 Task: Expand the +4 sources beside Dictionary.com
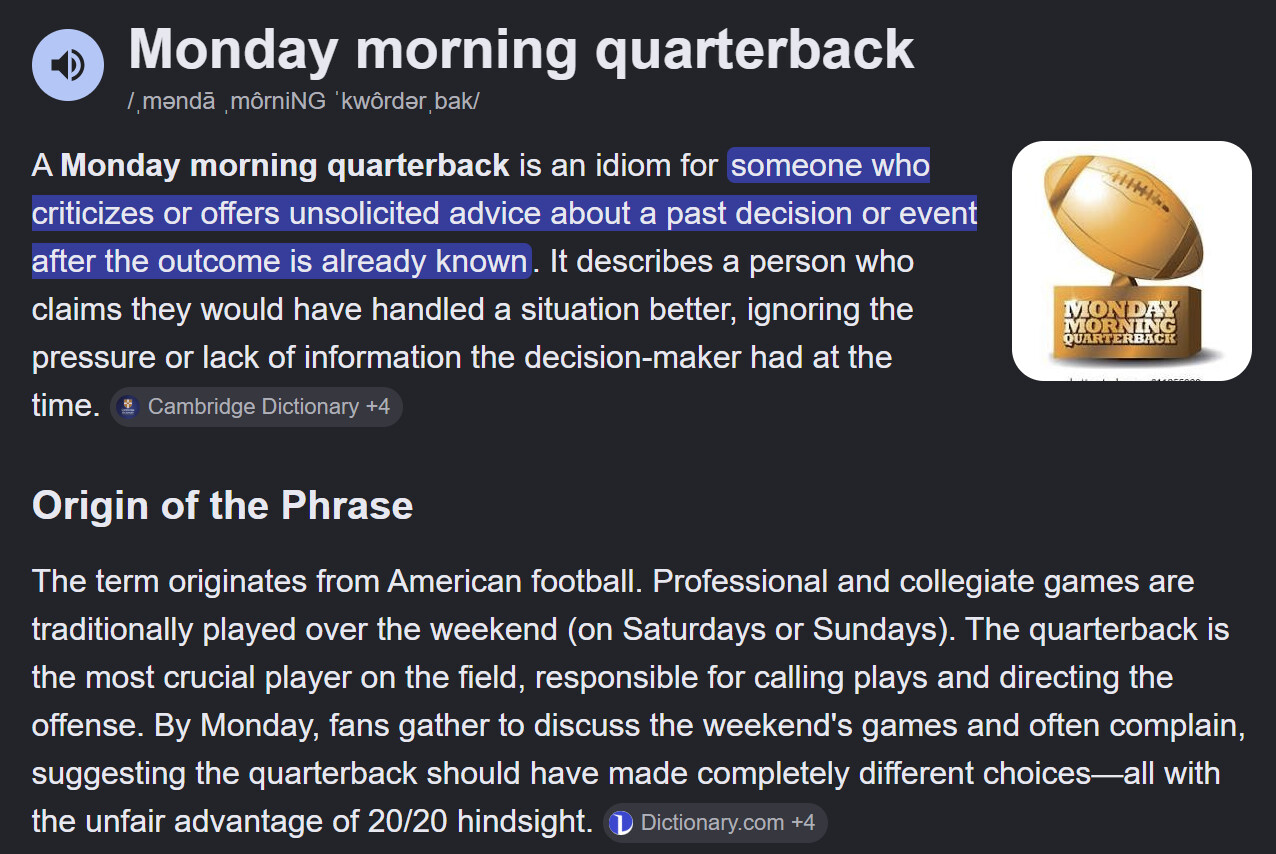click(803, 823)
